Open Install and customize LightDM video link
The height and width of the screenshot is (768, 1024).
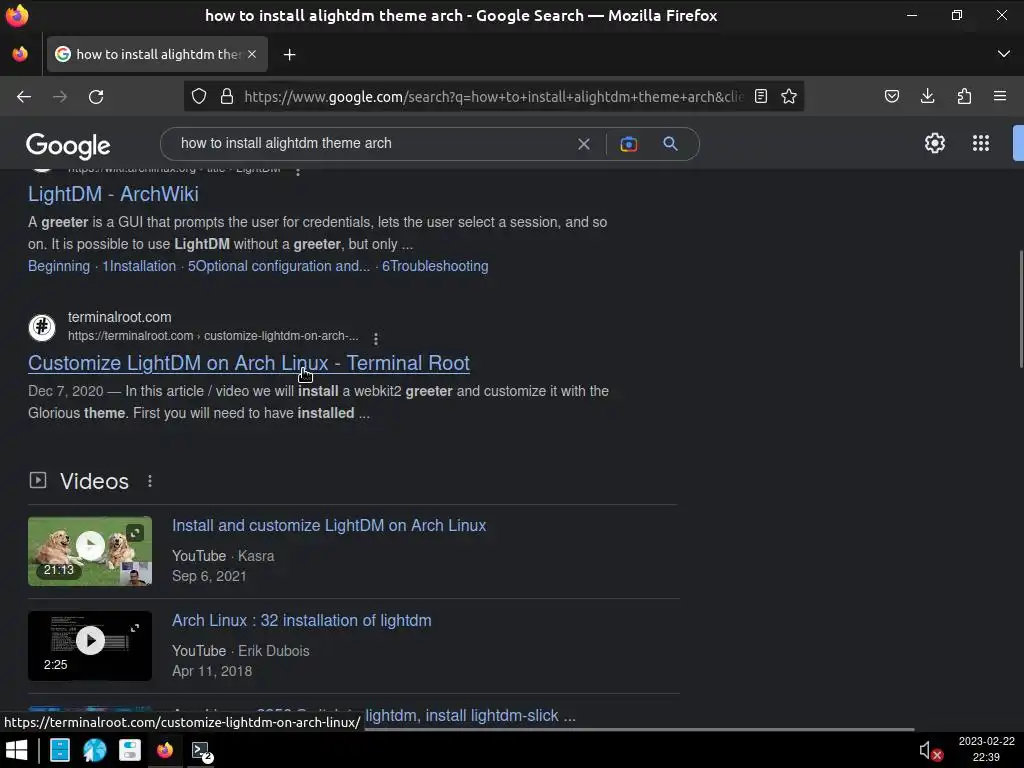[x=329, y=525]
